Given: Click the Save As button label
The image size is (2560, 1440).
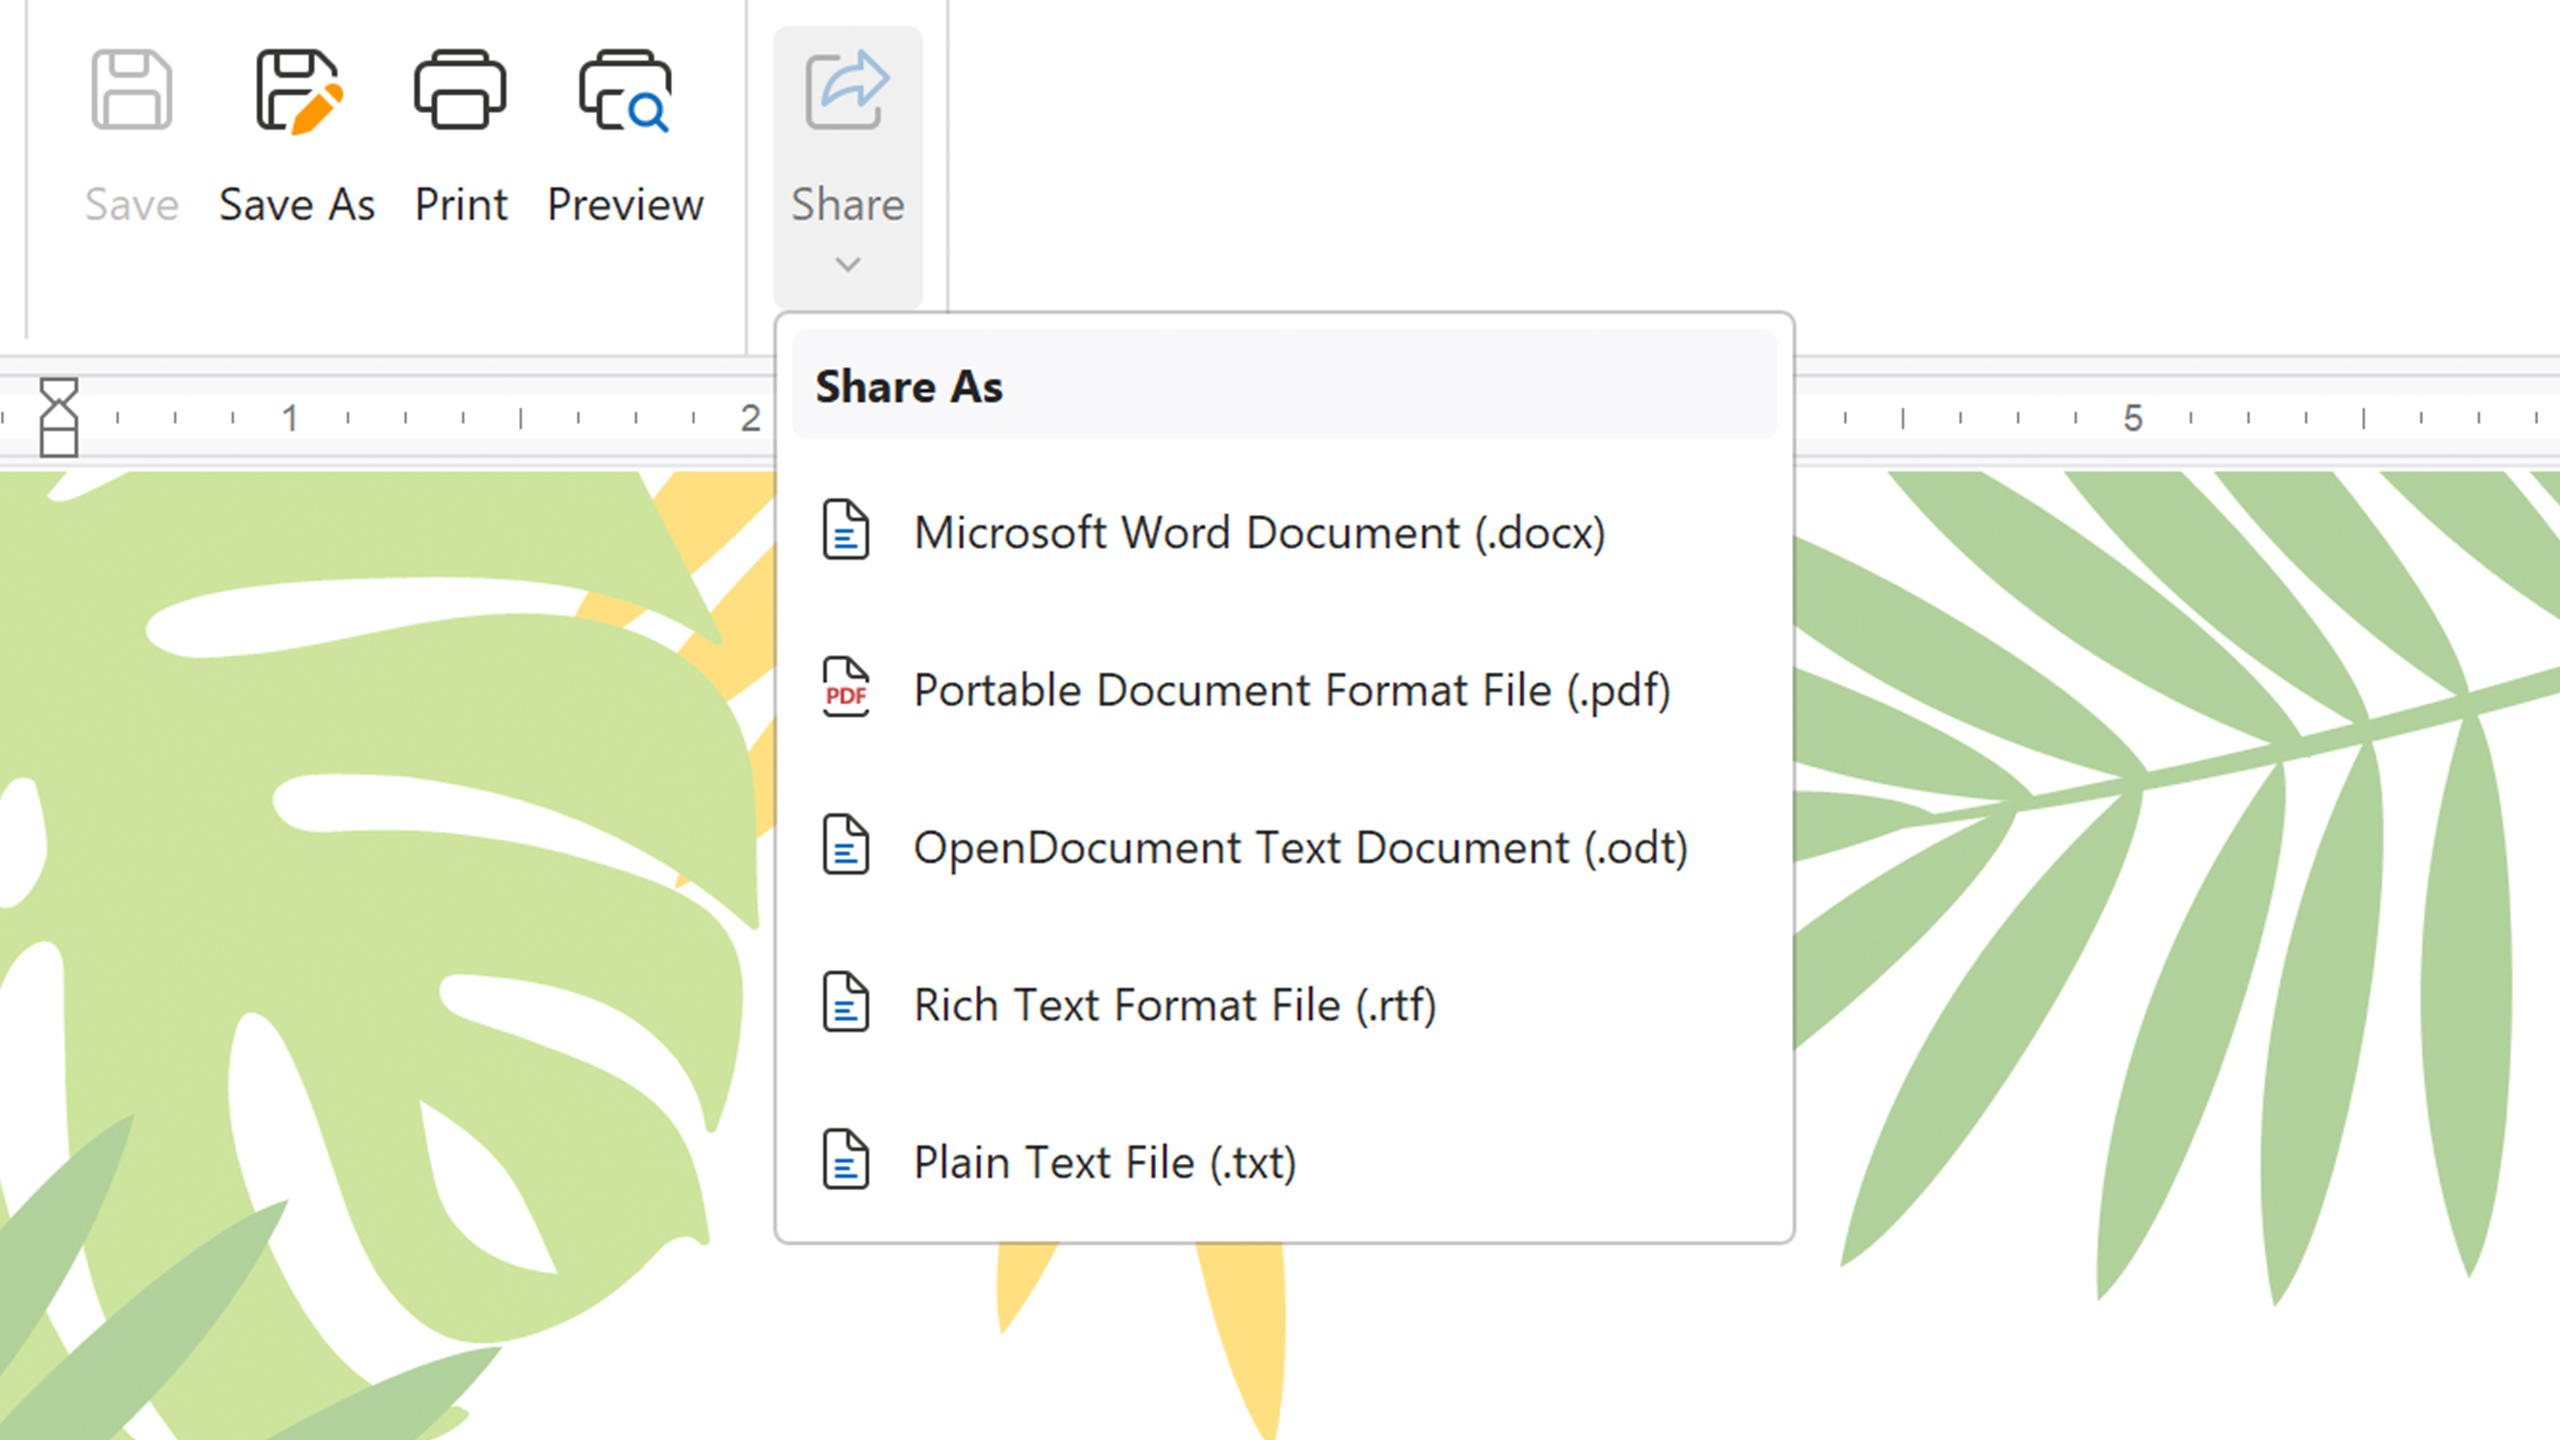Looking at the screenshot, I should (297, 204).
